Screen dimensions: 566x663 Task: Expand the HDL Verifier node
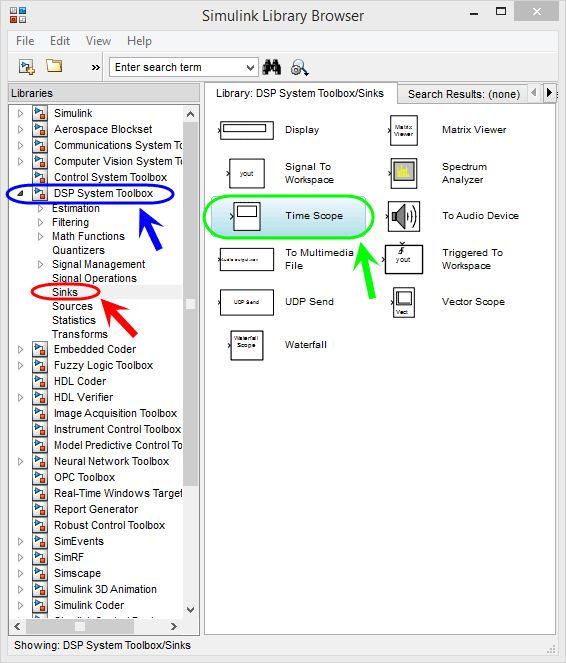(20, 397)
